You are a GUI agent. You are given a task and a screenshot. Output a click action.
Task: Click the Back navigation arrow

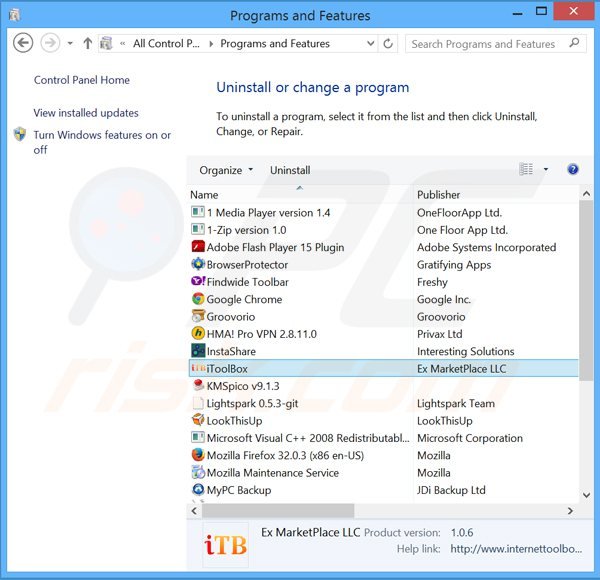coord(23,43)
